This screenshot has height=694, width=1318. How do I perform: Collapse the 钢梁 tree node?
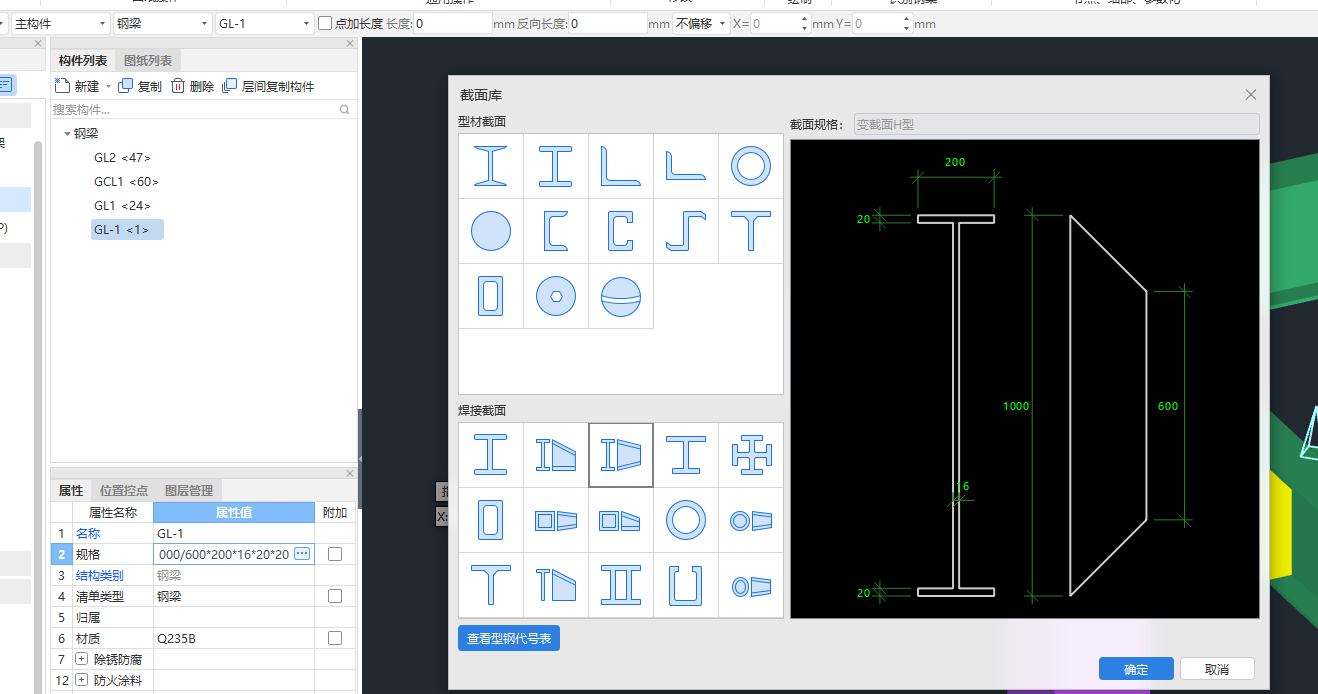coord(67,133)
